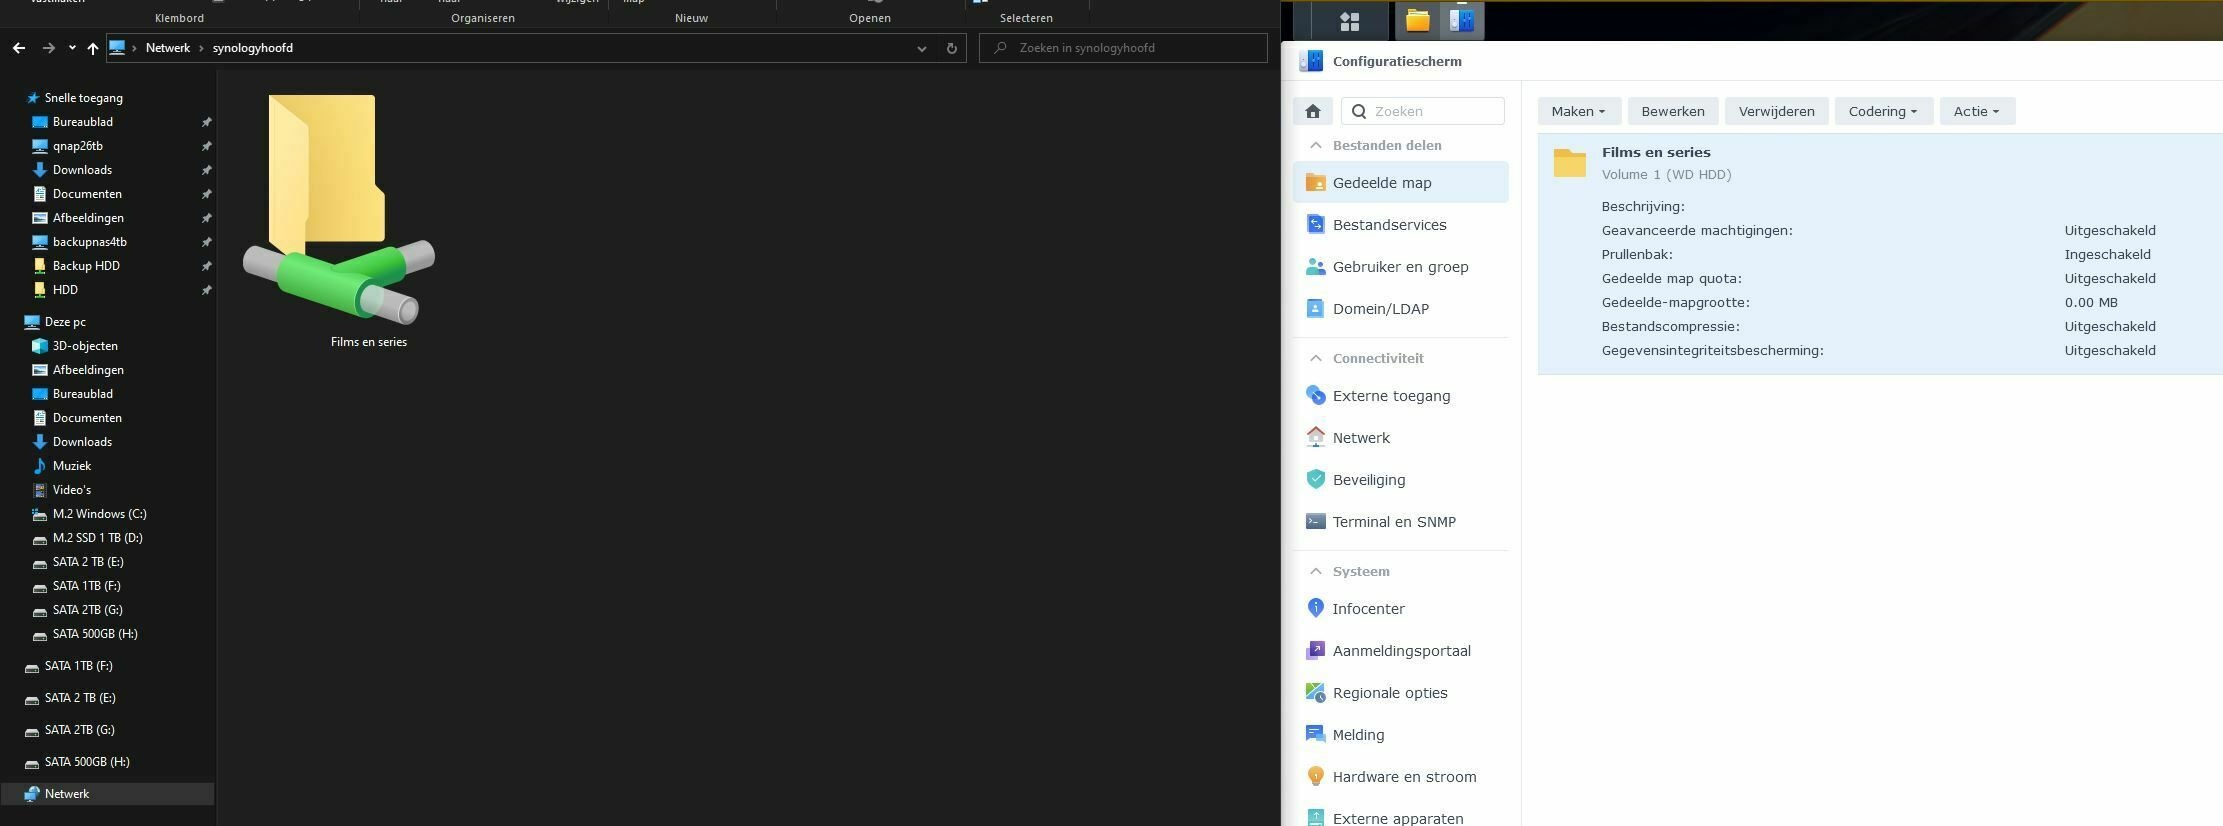Open Gedeelde map settings
The image size is (2223, 826).
click(1401, 183)
